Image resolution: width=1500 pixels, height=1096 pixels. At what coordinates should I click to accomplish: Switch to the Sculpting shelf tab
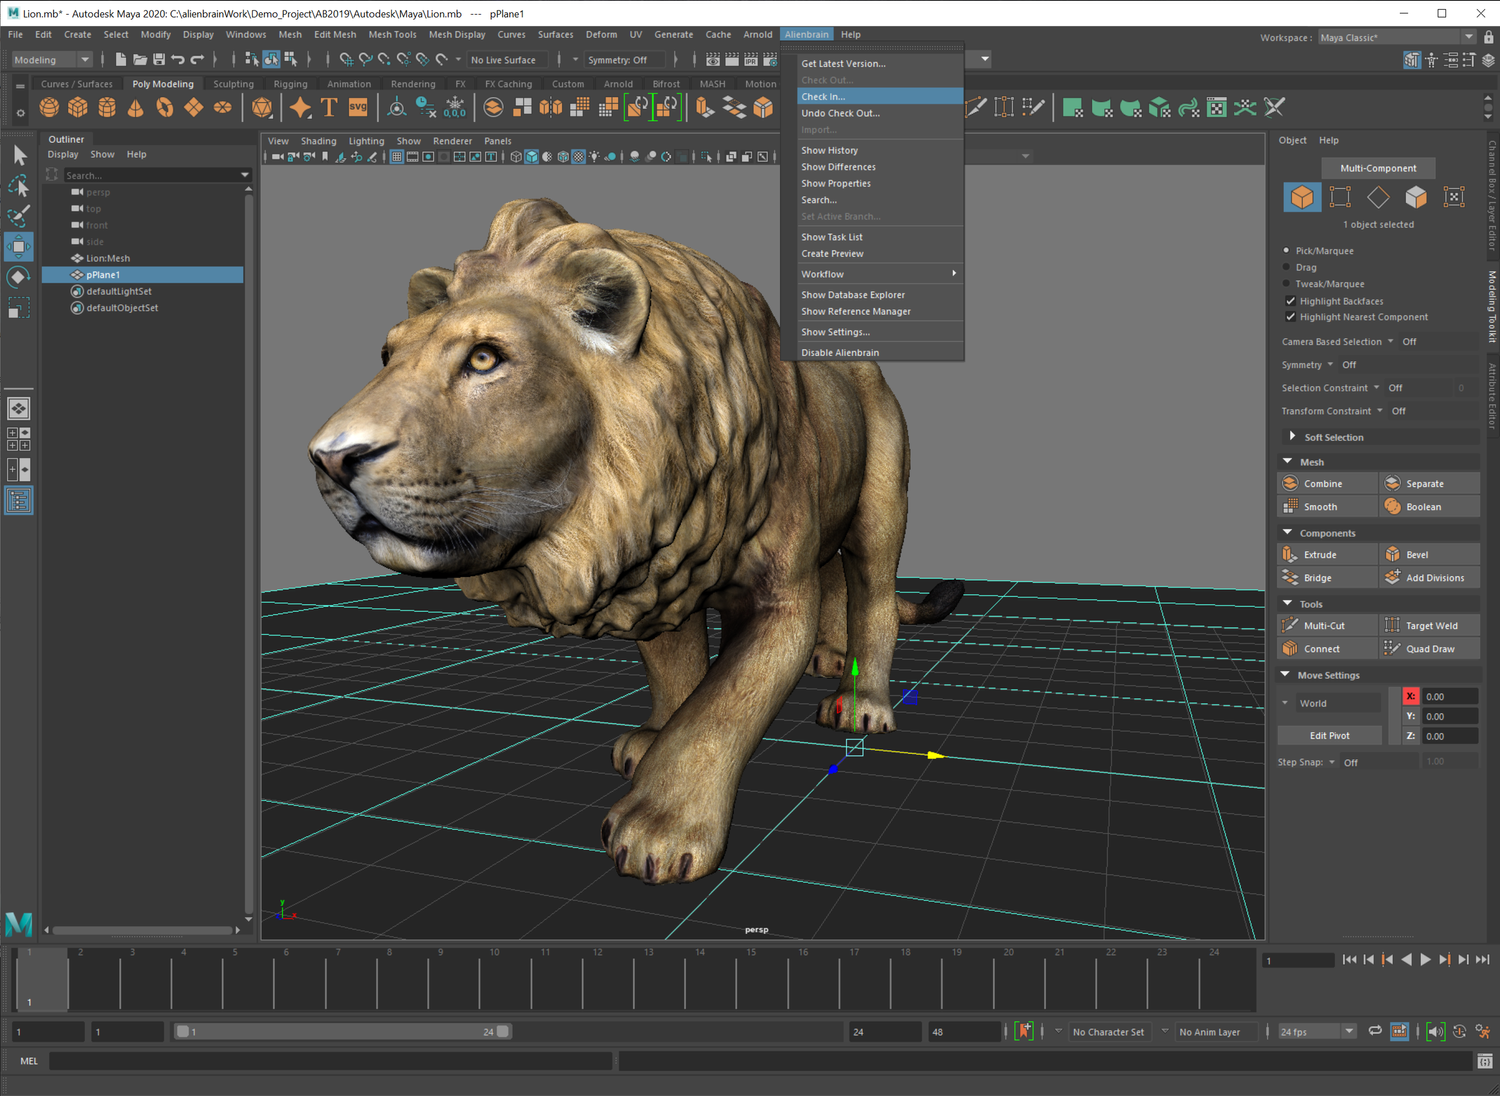(x=232, y=83)
